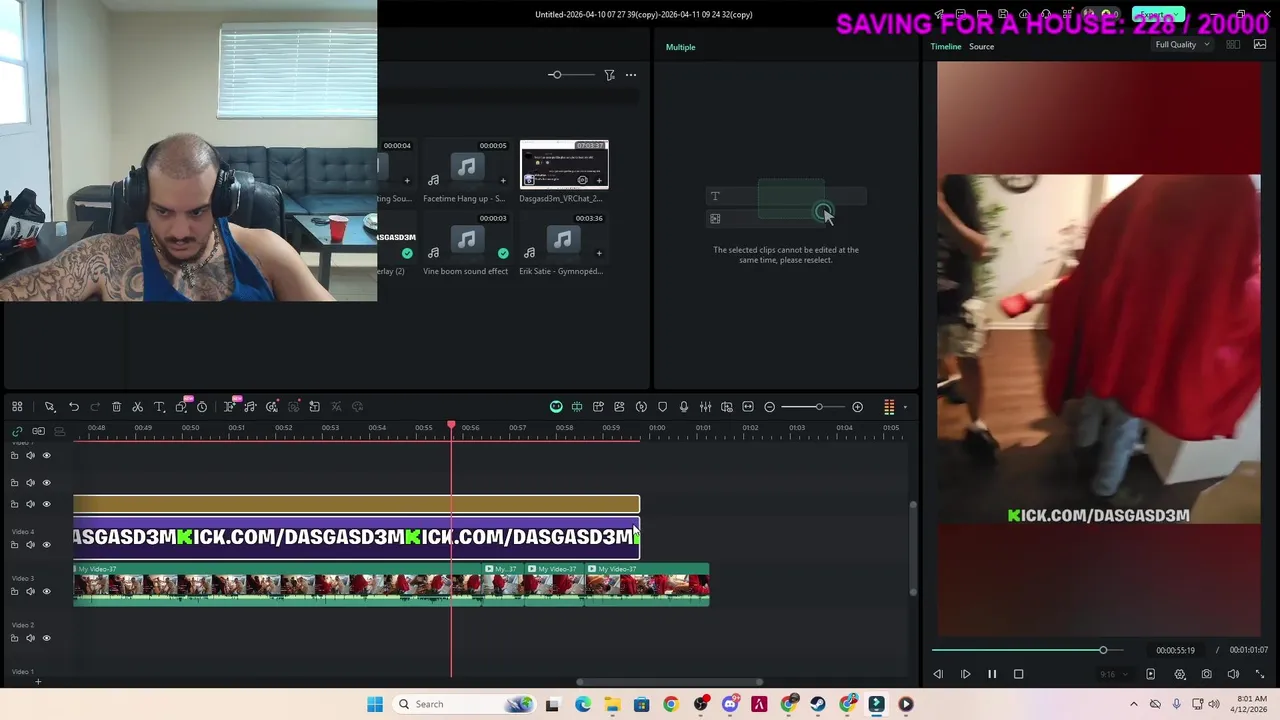
Task: Pause the preview playback
Action: pyautogui.click(x=992, y=674)
